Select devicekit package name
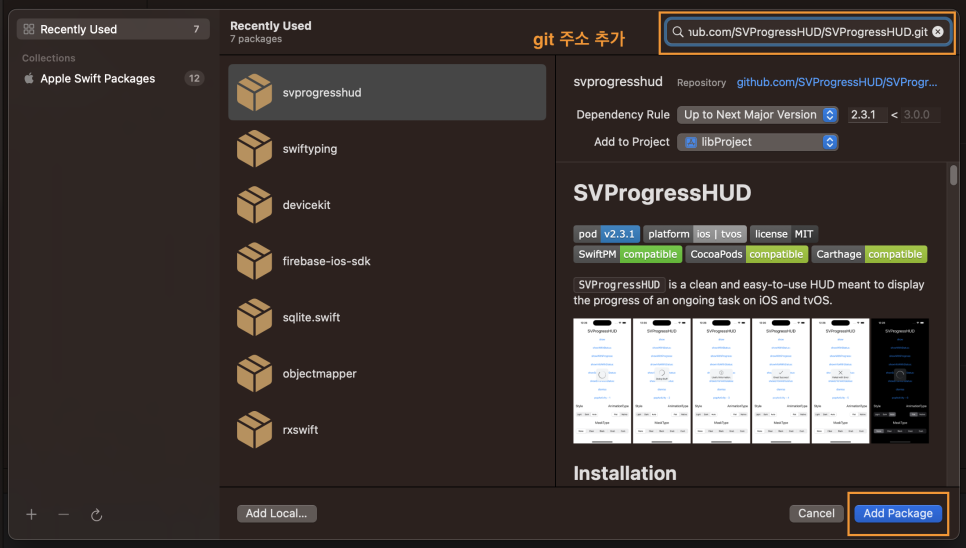 click(x=306, y=204)
